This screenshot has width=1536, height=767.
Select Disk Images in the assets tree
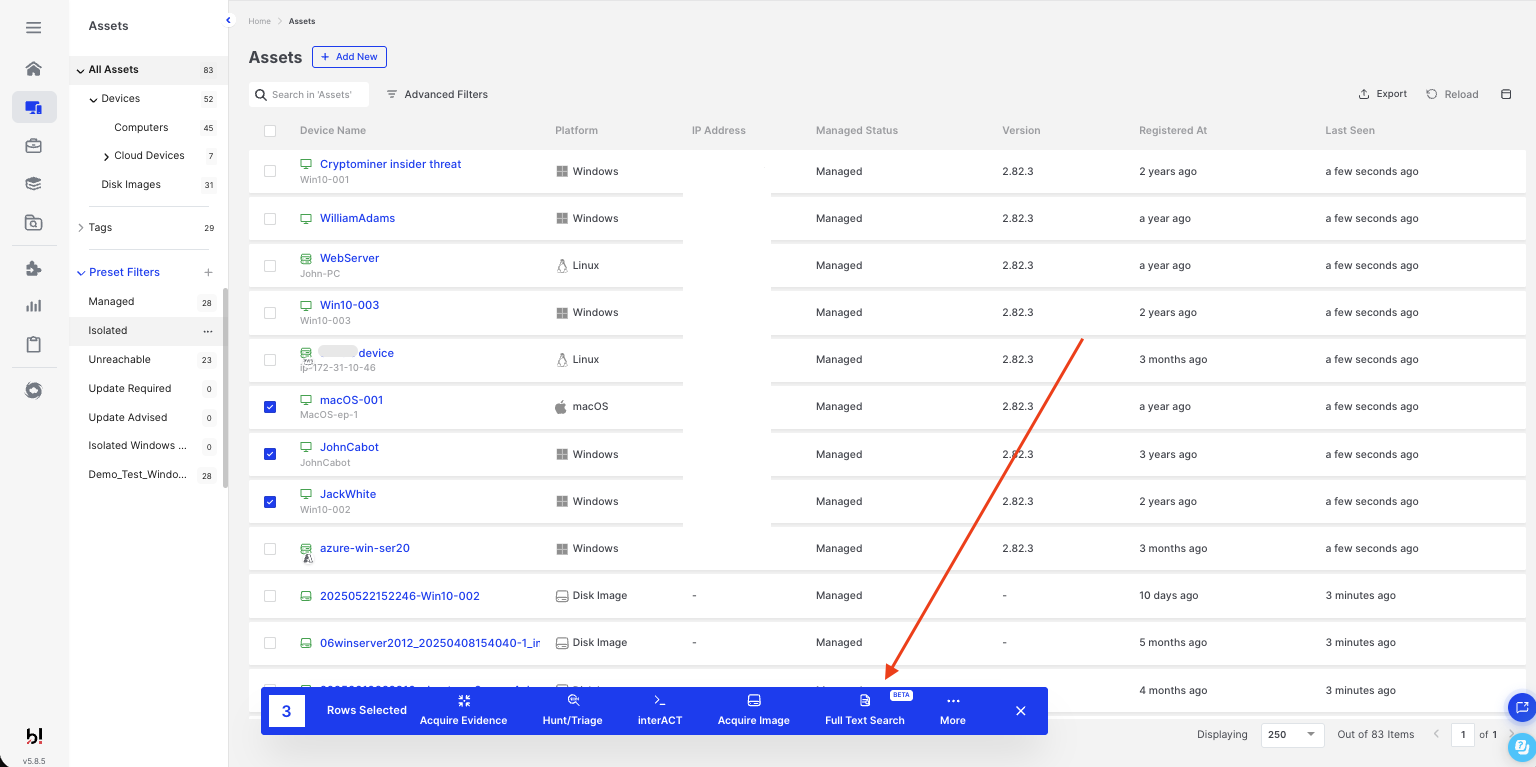pyautogui.click(x=131, y=185)
